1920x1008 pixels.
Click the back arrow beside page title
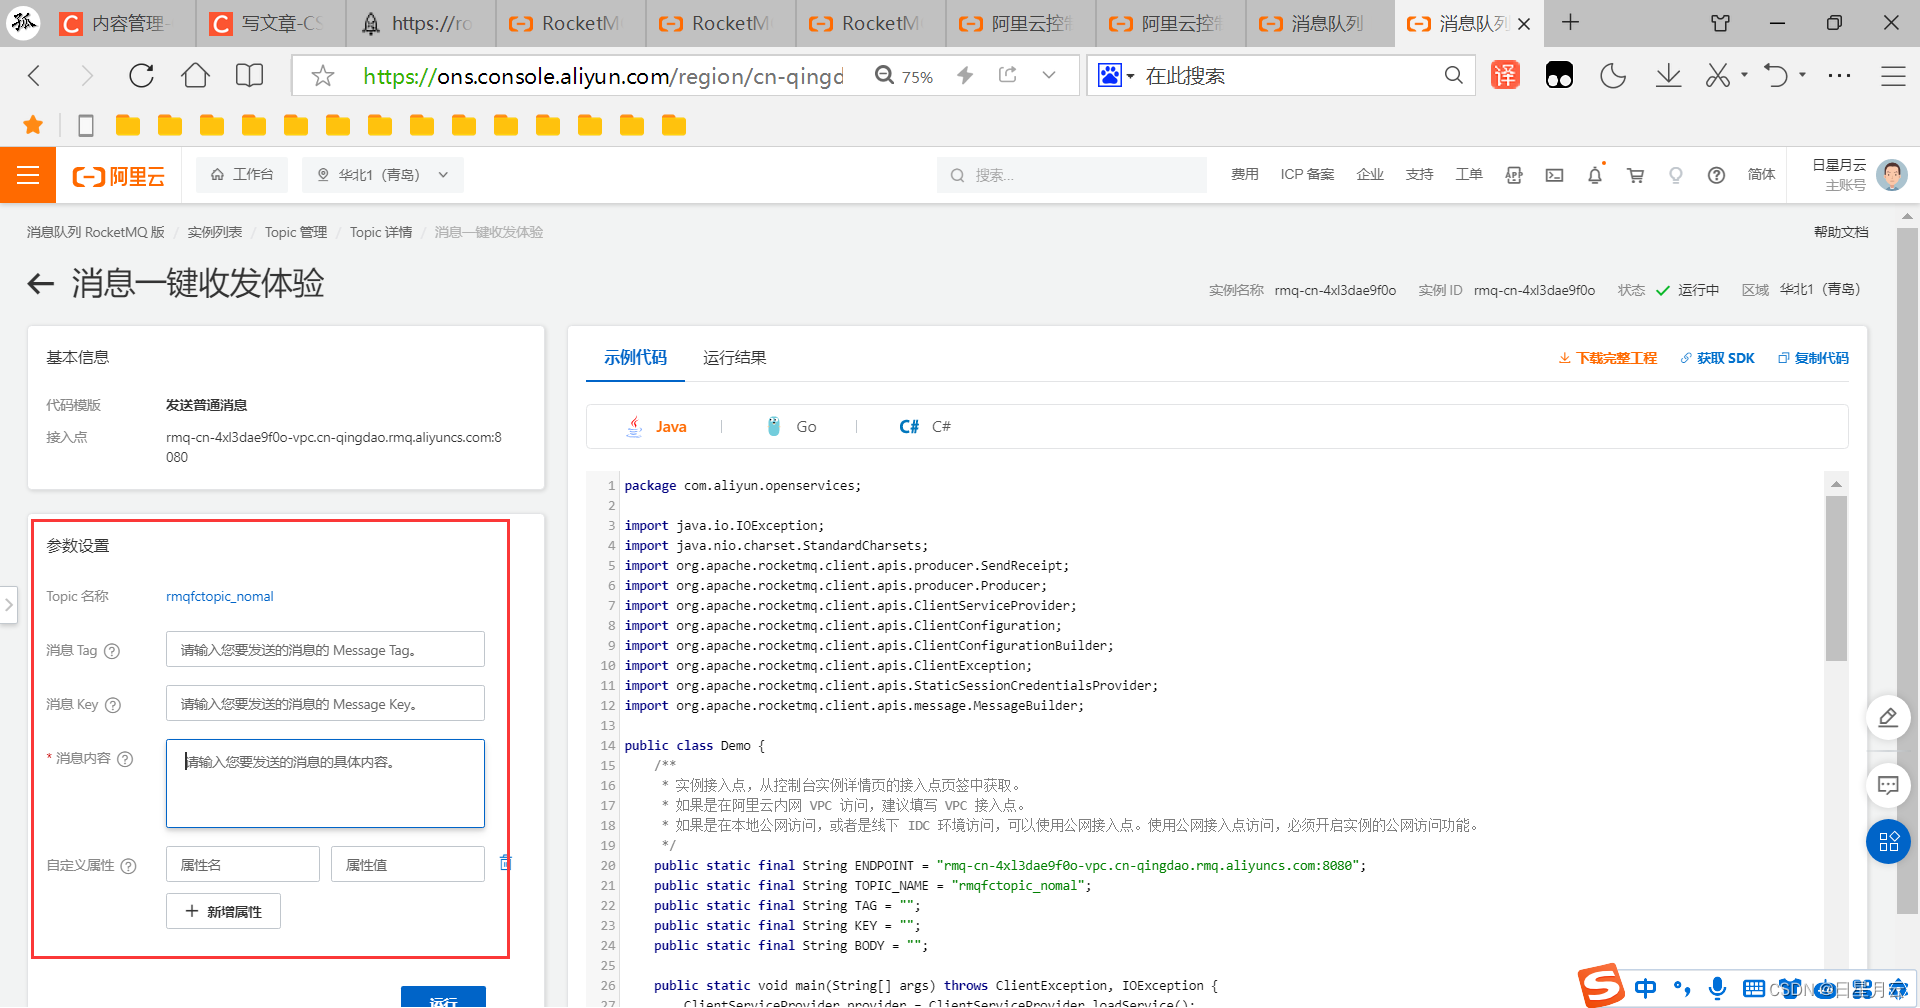coord(41,284)
